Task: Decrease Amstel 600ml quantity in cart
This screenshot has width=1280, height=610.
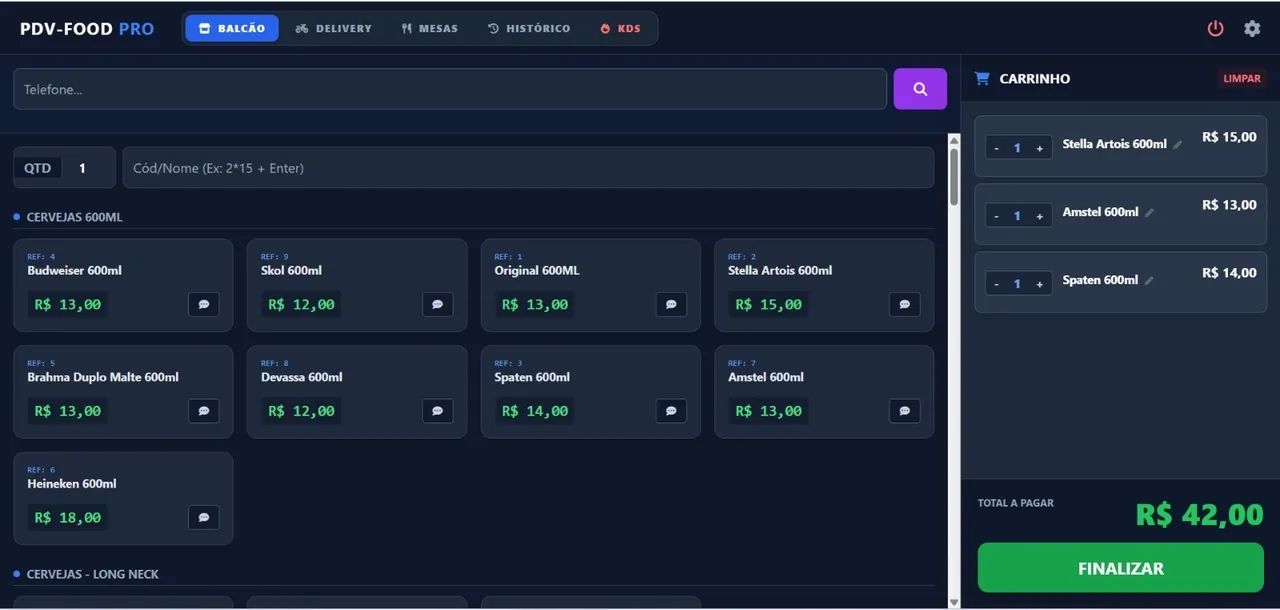Action: pos(996,216)
